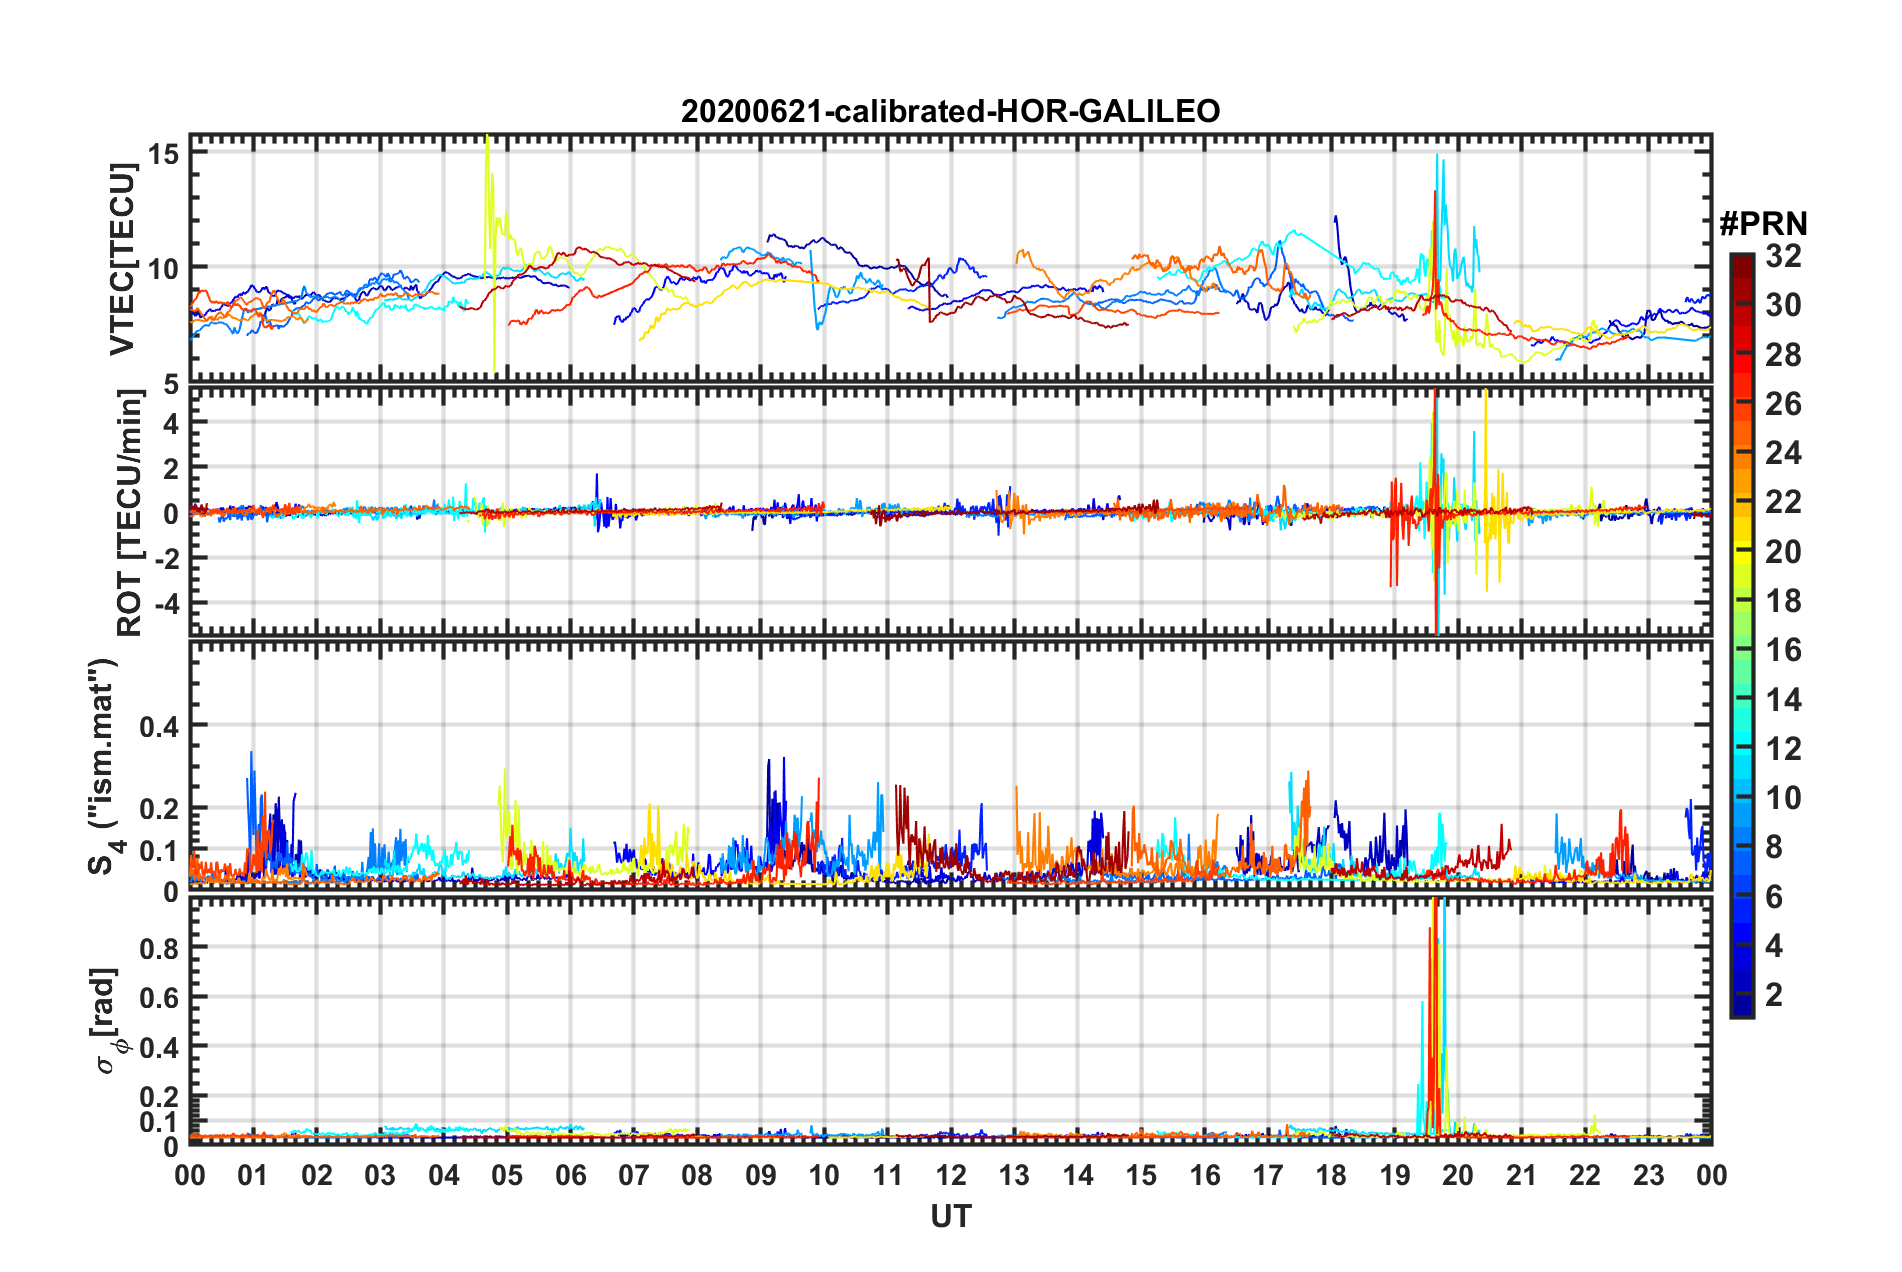The width and height of the screenshot is (1902, 1272).
Task: Pick UT axis tick label "15"
Action: (1141, 1175)
